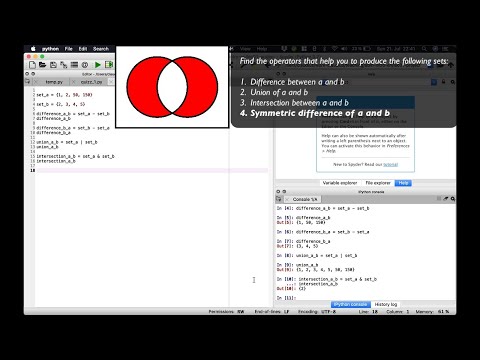480x360 pixels.
Task: Click the In [11] console prompt
Action: (286, 298)
